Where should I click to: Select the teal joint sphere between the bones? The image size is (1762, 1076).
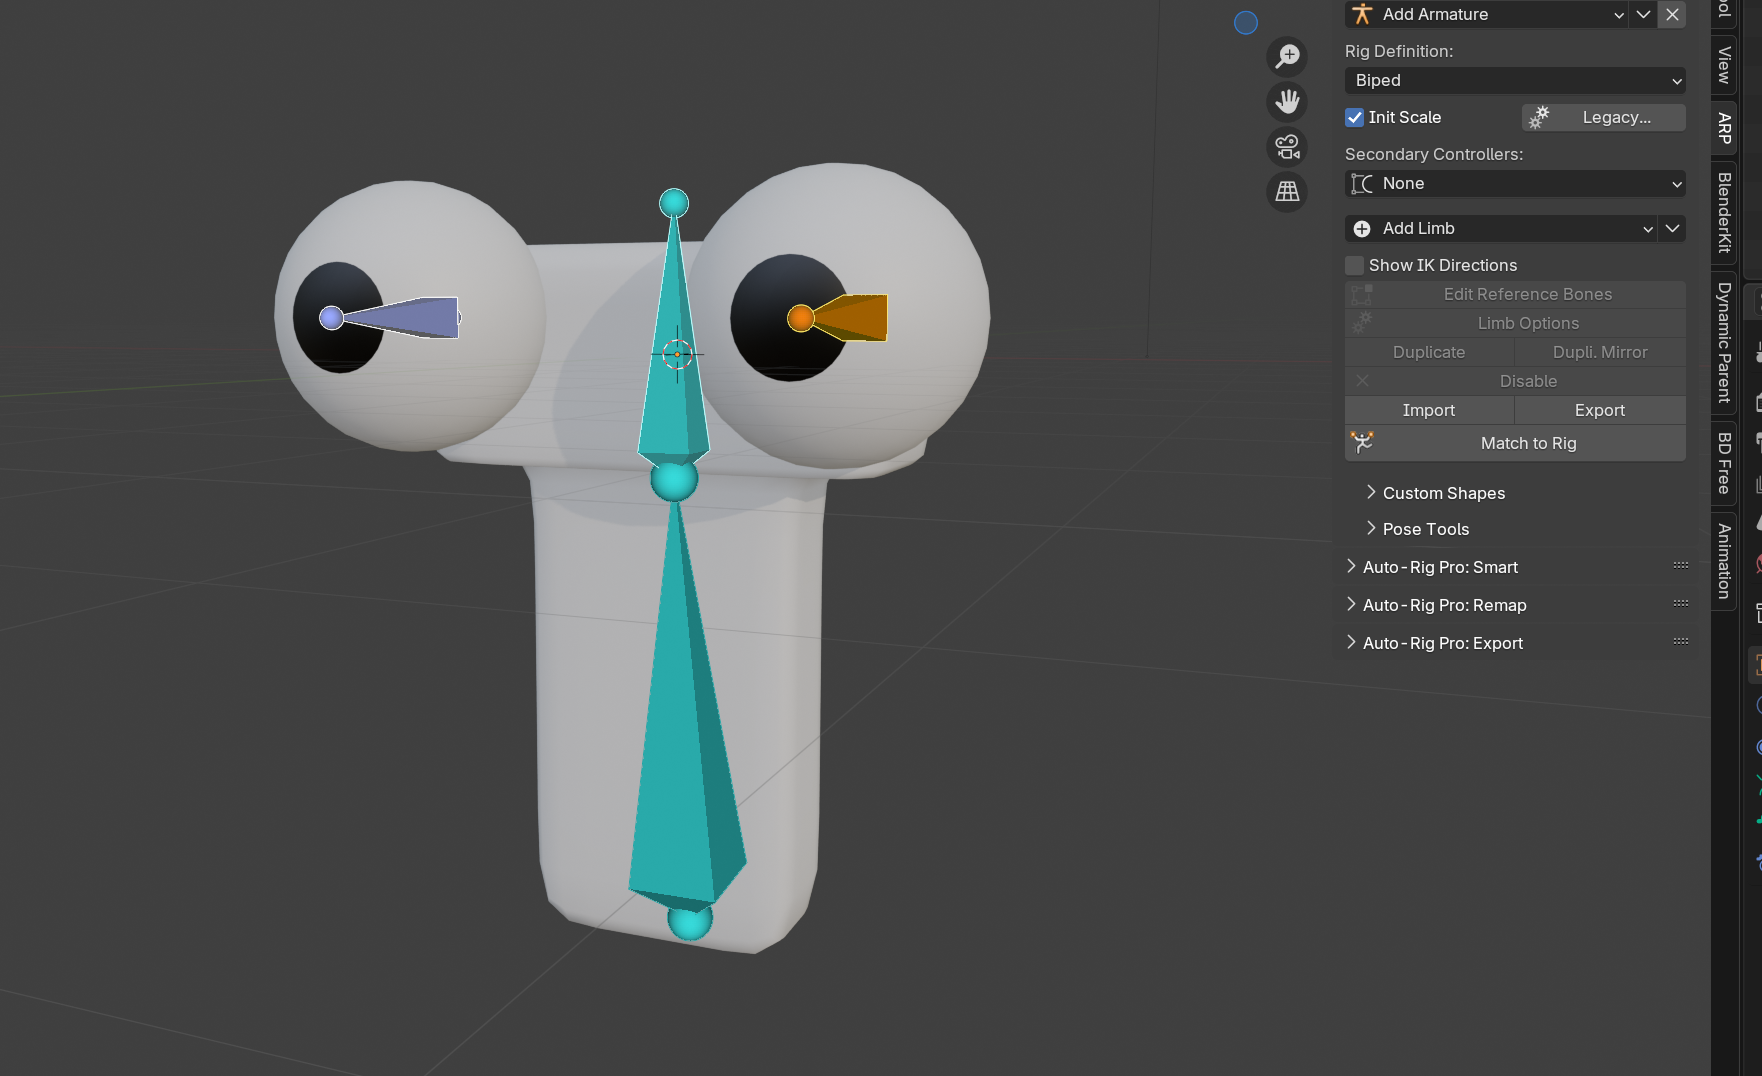click(x=674, y=480)
